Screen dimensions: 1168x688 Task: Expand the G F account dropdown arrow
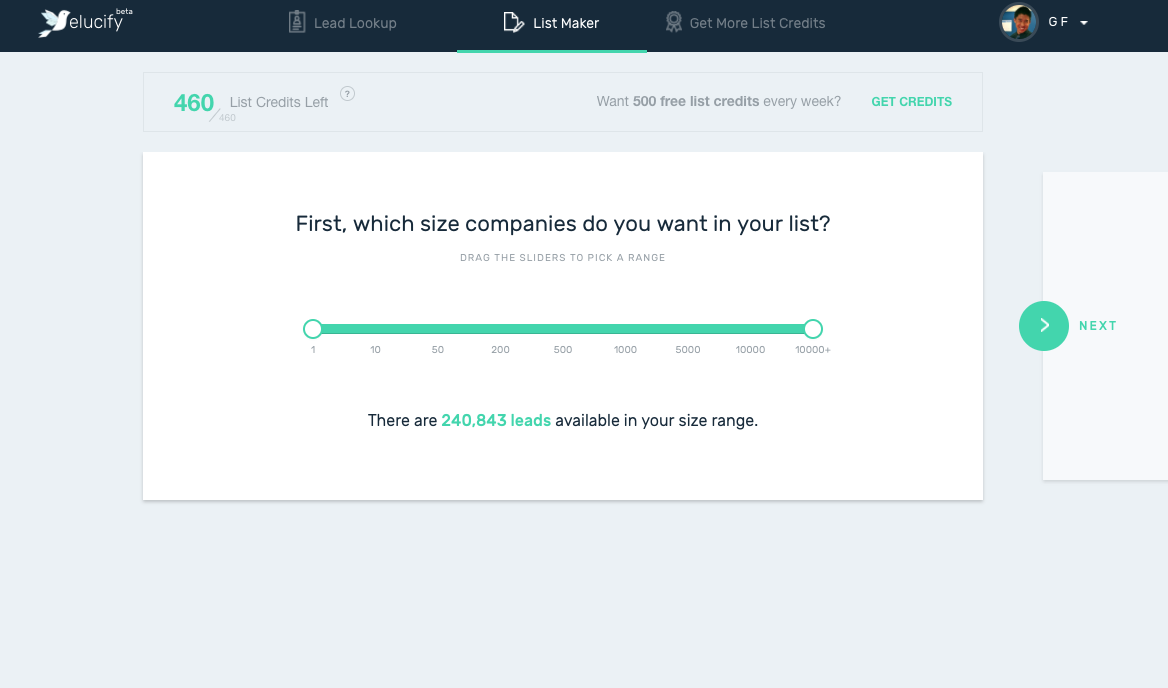tap(1084, 23)
